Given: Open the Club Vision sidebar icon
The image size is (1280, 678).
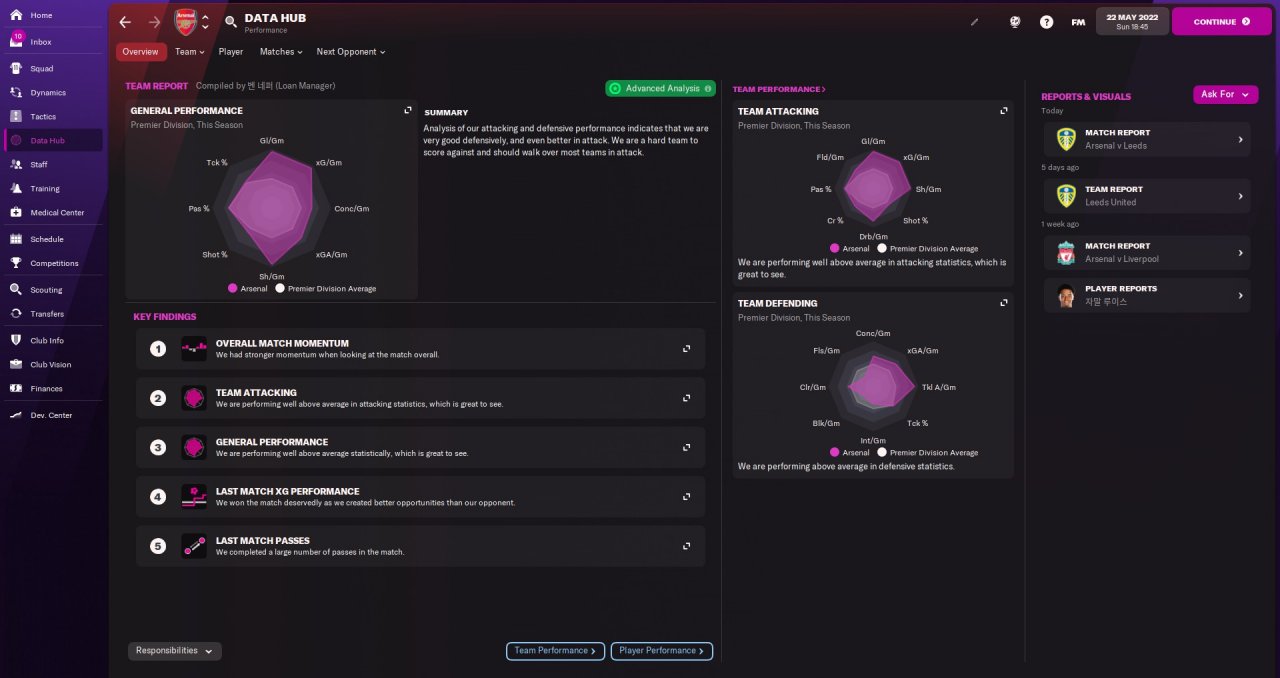Looking at the screenshot, I should (x=16, y=365).
